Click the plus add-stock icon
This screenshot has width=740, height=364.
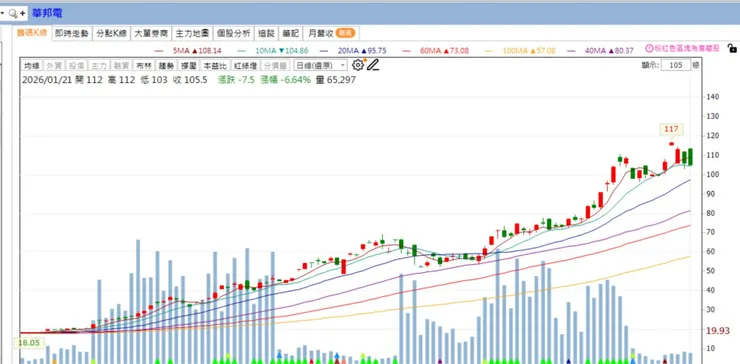(23, 14)
